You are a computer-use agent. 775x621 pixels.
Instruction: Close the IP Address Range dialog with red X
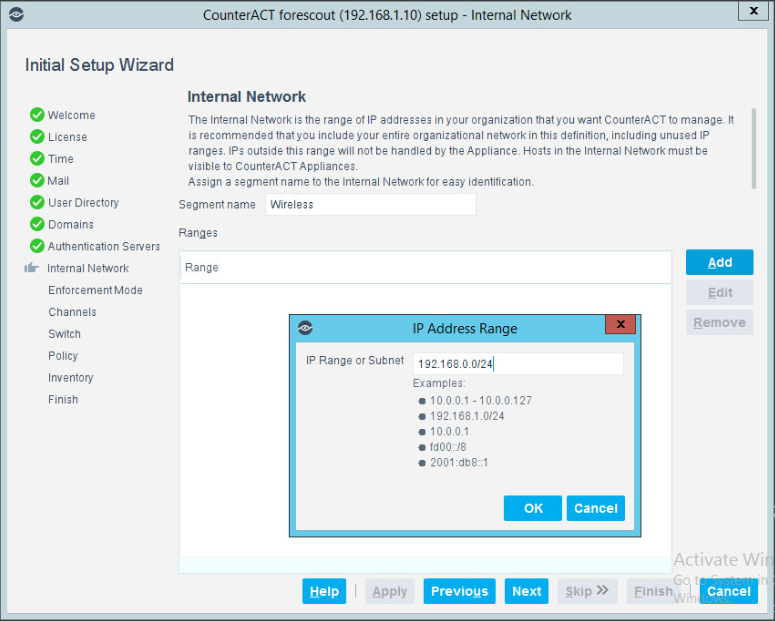tap(620, 324)
